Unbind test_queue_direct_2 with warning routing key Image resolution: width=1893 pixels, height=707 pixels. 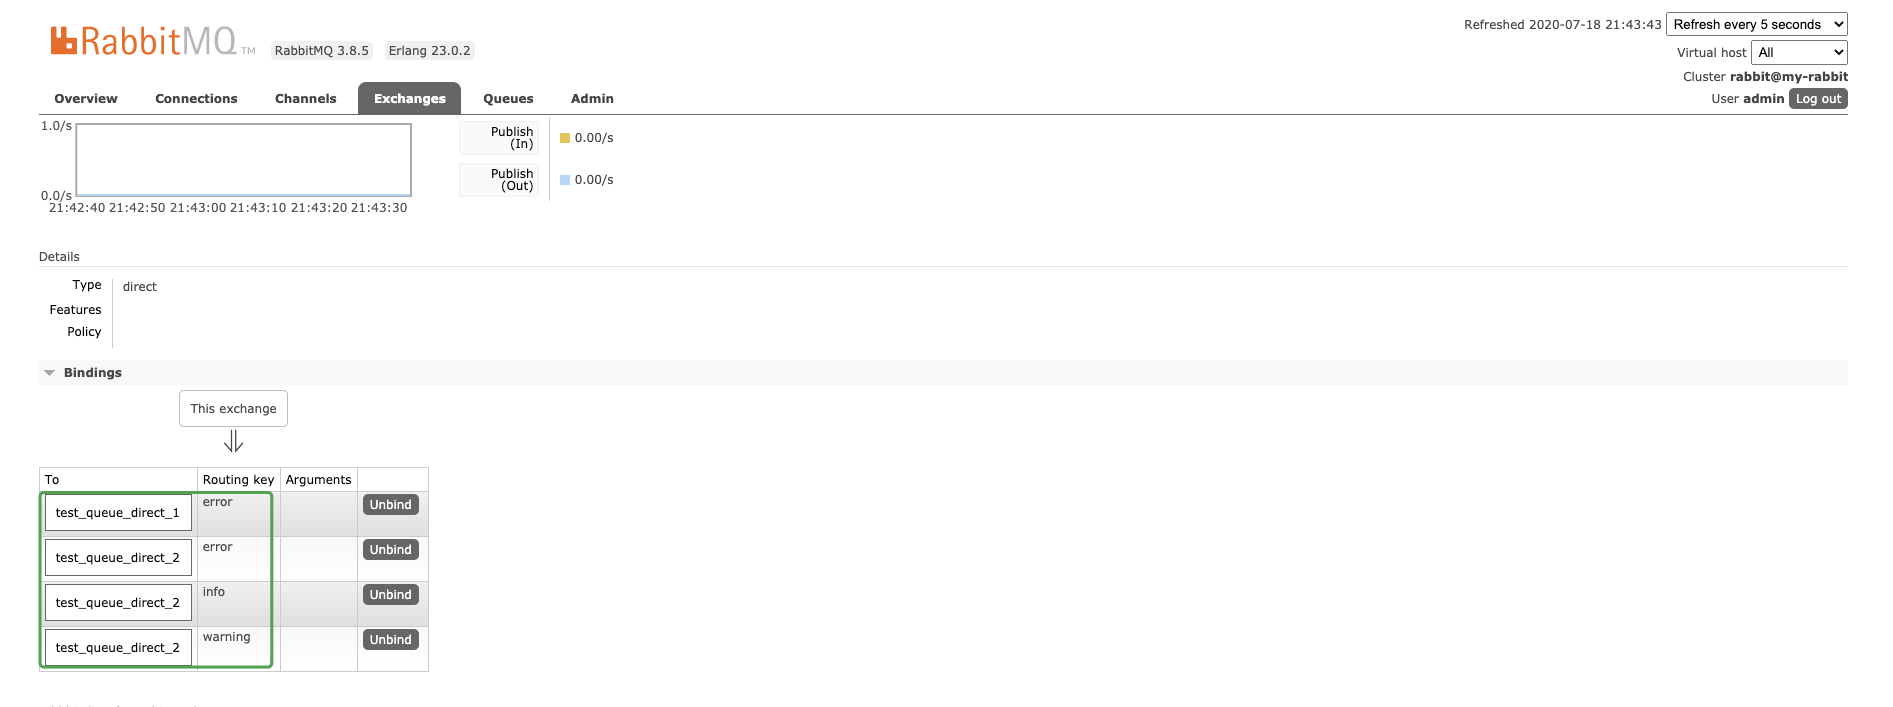click(391, 640)
